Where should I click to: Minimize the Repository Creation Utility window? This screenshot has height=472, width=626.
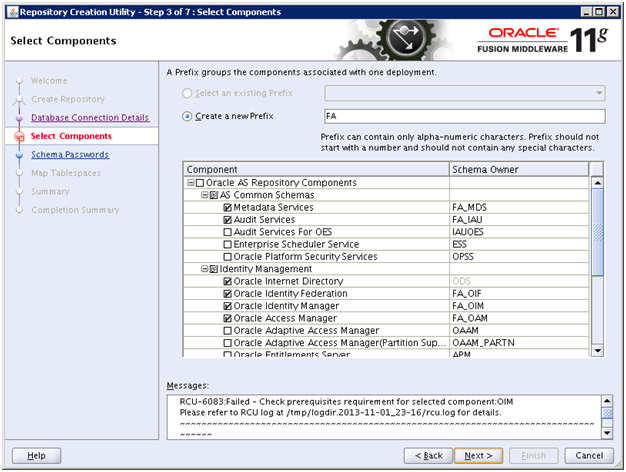coord(586,12)
